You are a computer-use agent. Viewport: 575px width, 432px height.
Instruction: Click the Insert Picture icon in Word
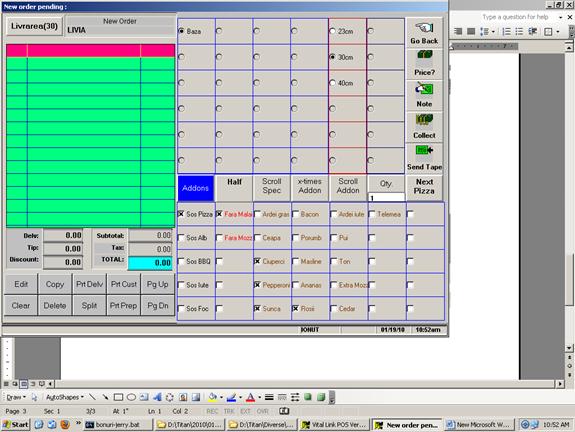[x=196, y=397]
